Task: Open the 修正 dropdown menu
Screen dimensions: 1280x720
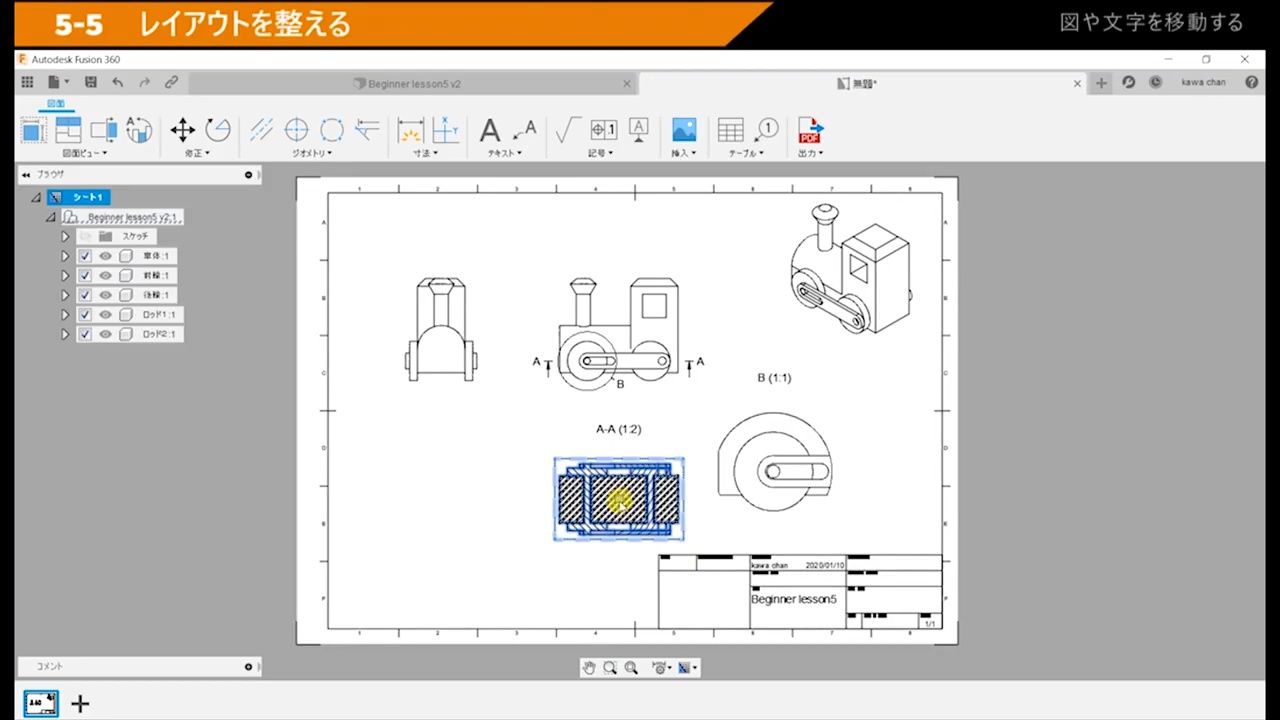Action: [x=197, y=153]
